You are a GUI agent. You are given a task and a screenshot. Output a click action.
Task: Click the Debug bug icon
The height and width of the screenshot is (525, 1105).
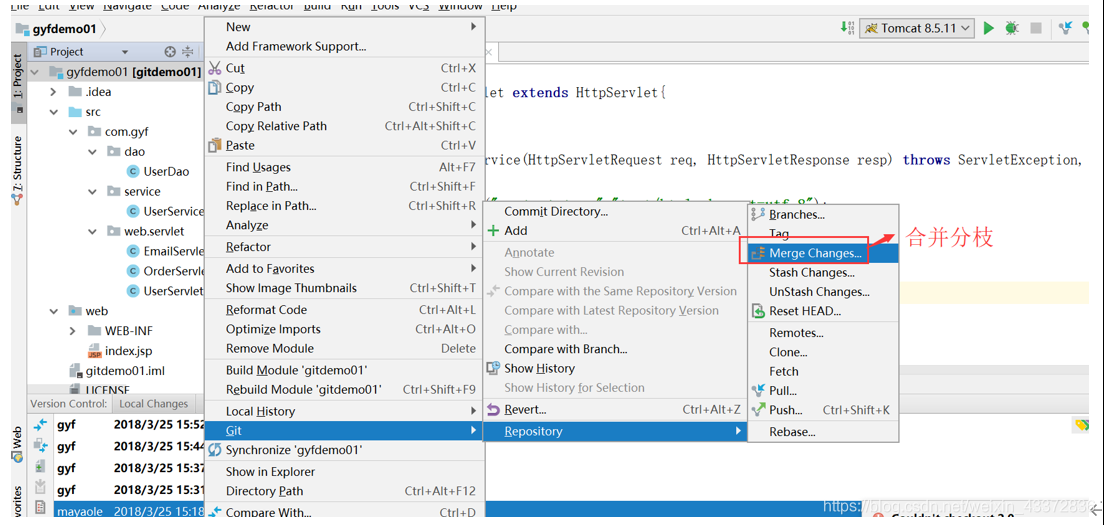tap(1012, 28)
